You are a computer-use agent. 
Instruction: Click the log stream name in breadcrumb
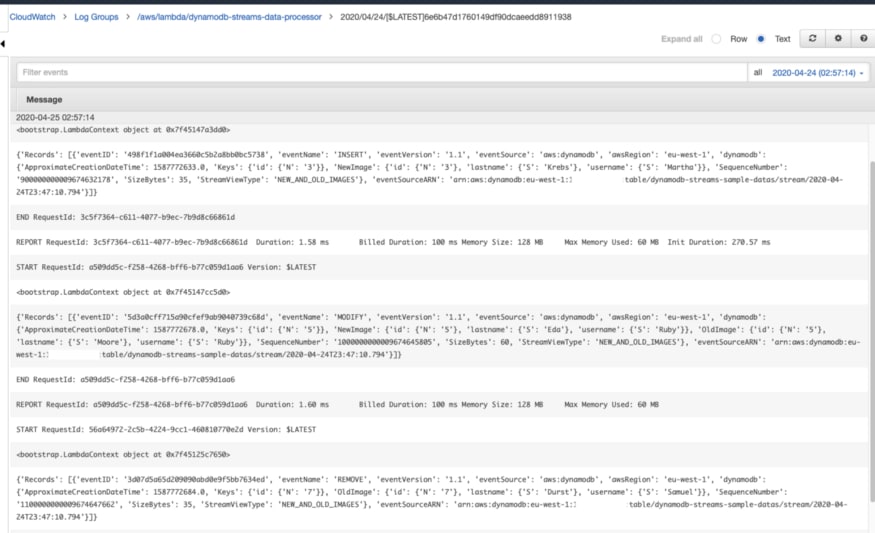pos(455,17)
